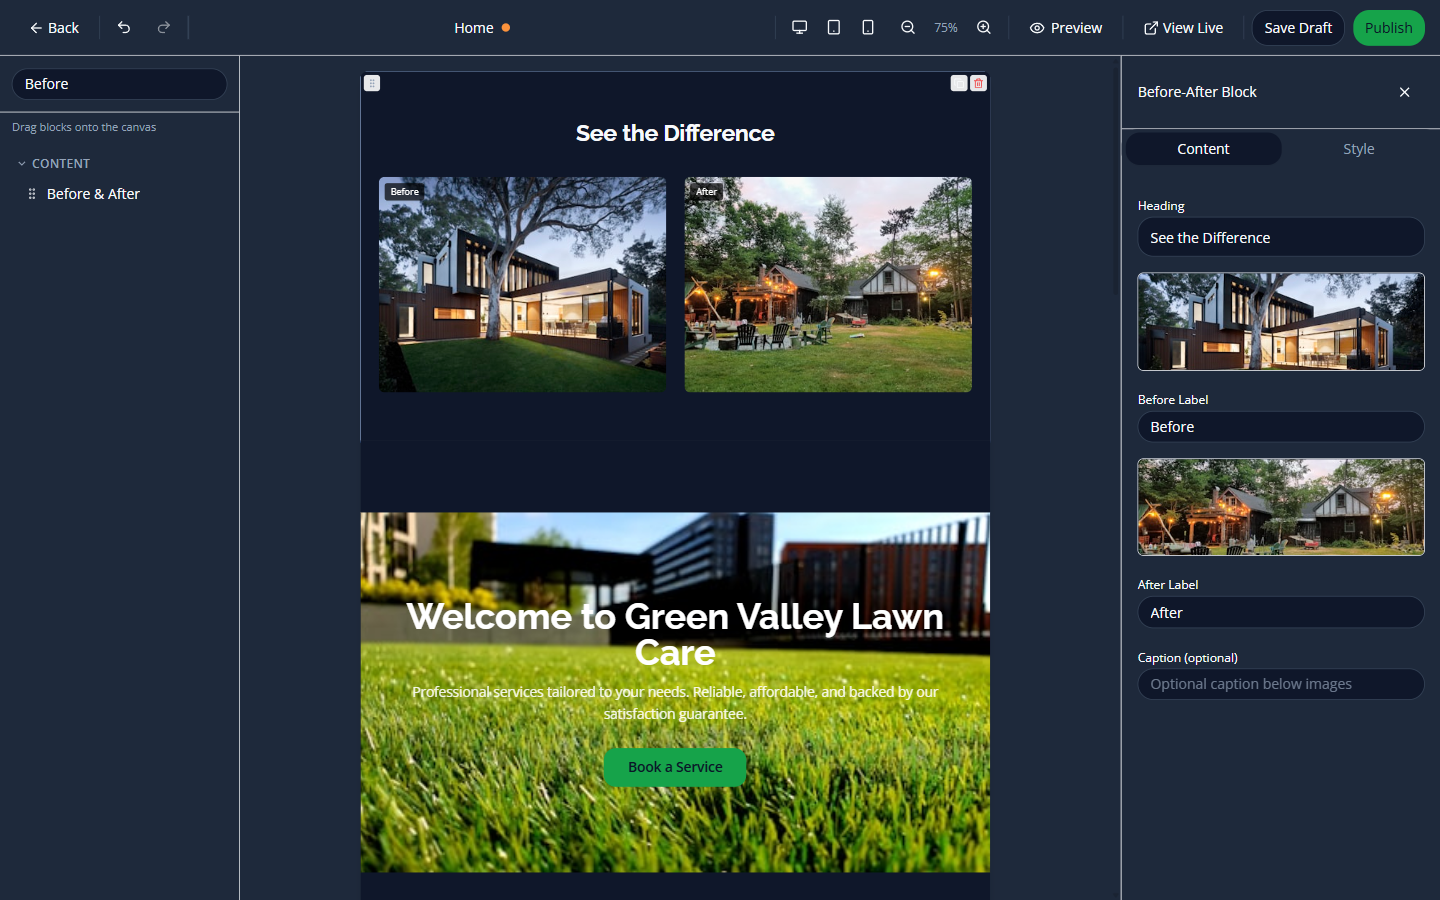1440x900 pixels.
Task: Click the Preview eye button
Action: 1066,28
